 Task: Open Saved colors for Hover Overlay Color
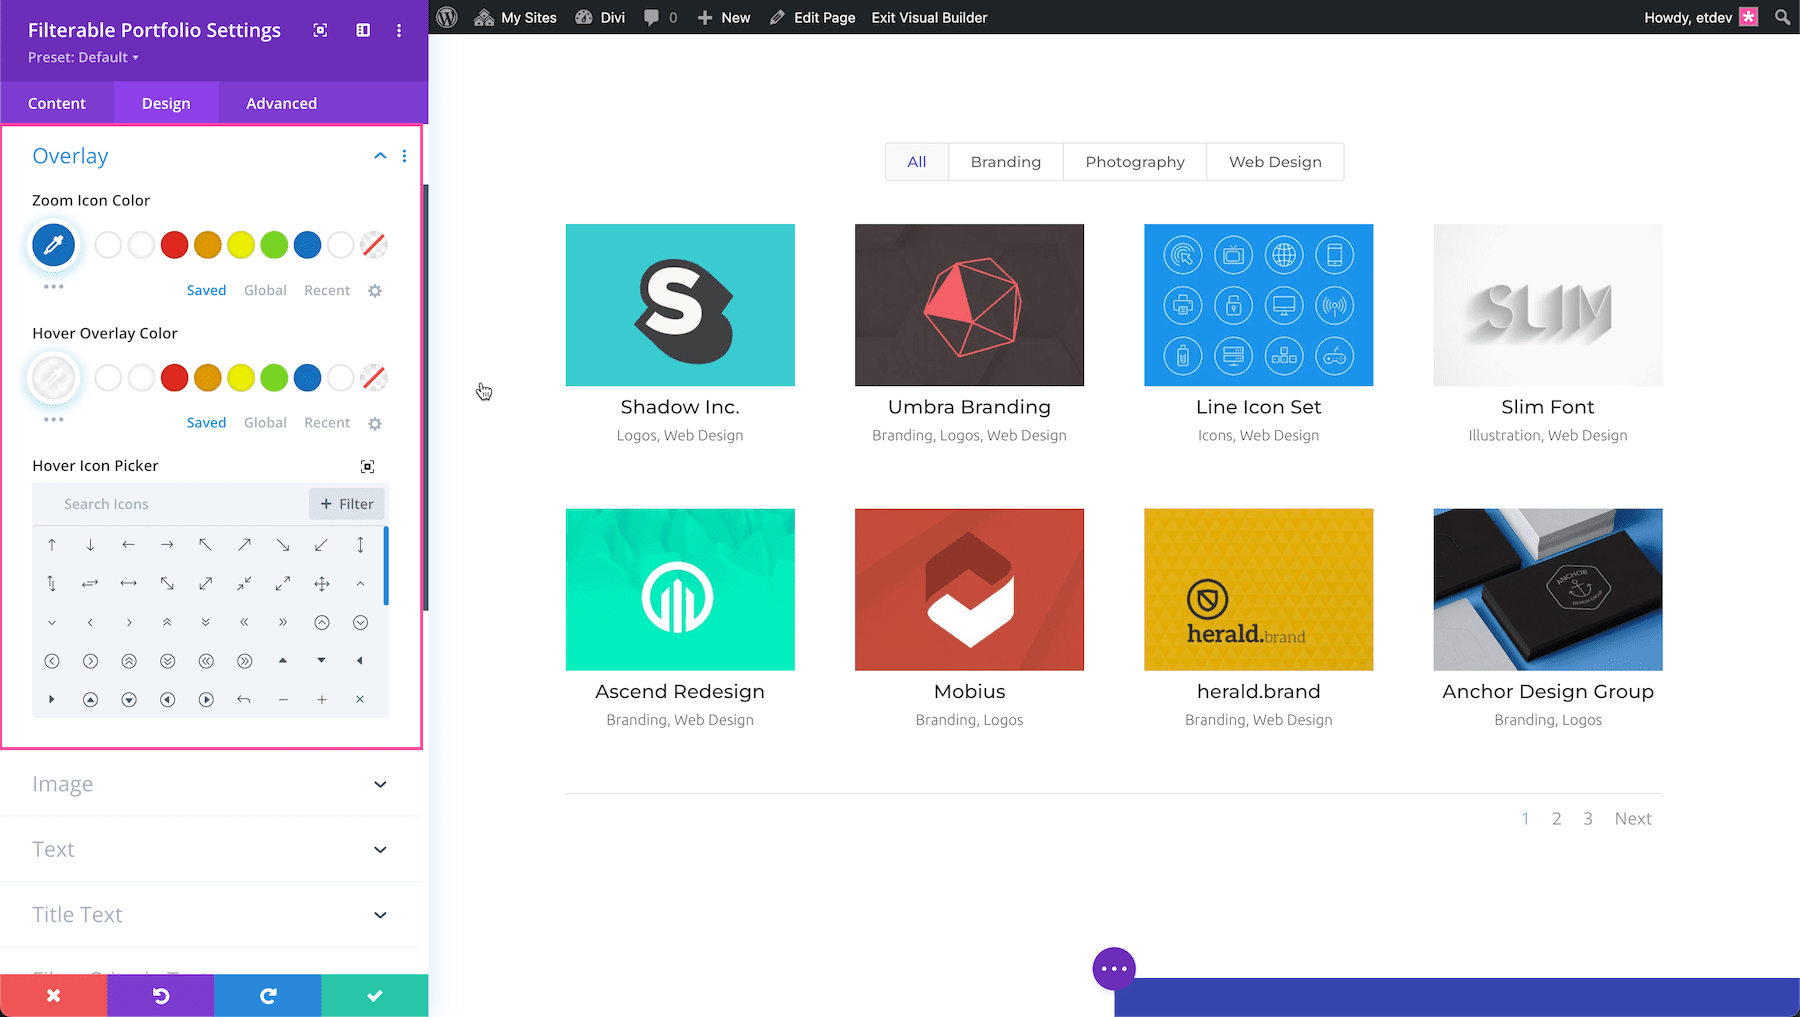[x=206, y=422]
